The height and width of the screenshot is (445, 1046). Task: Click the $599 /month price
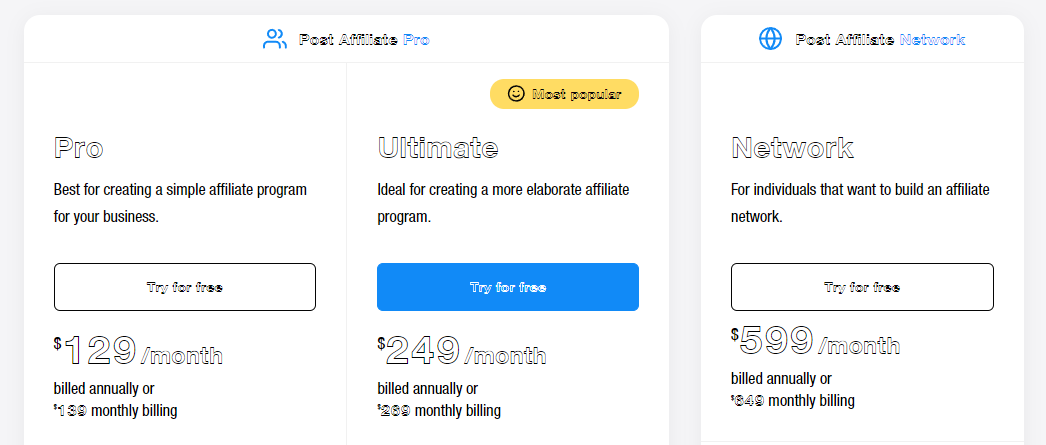tap(815, 341)
